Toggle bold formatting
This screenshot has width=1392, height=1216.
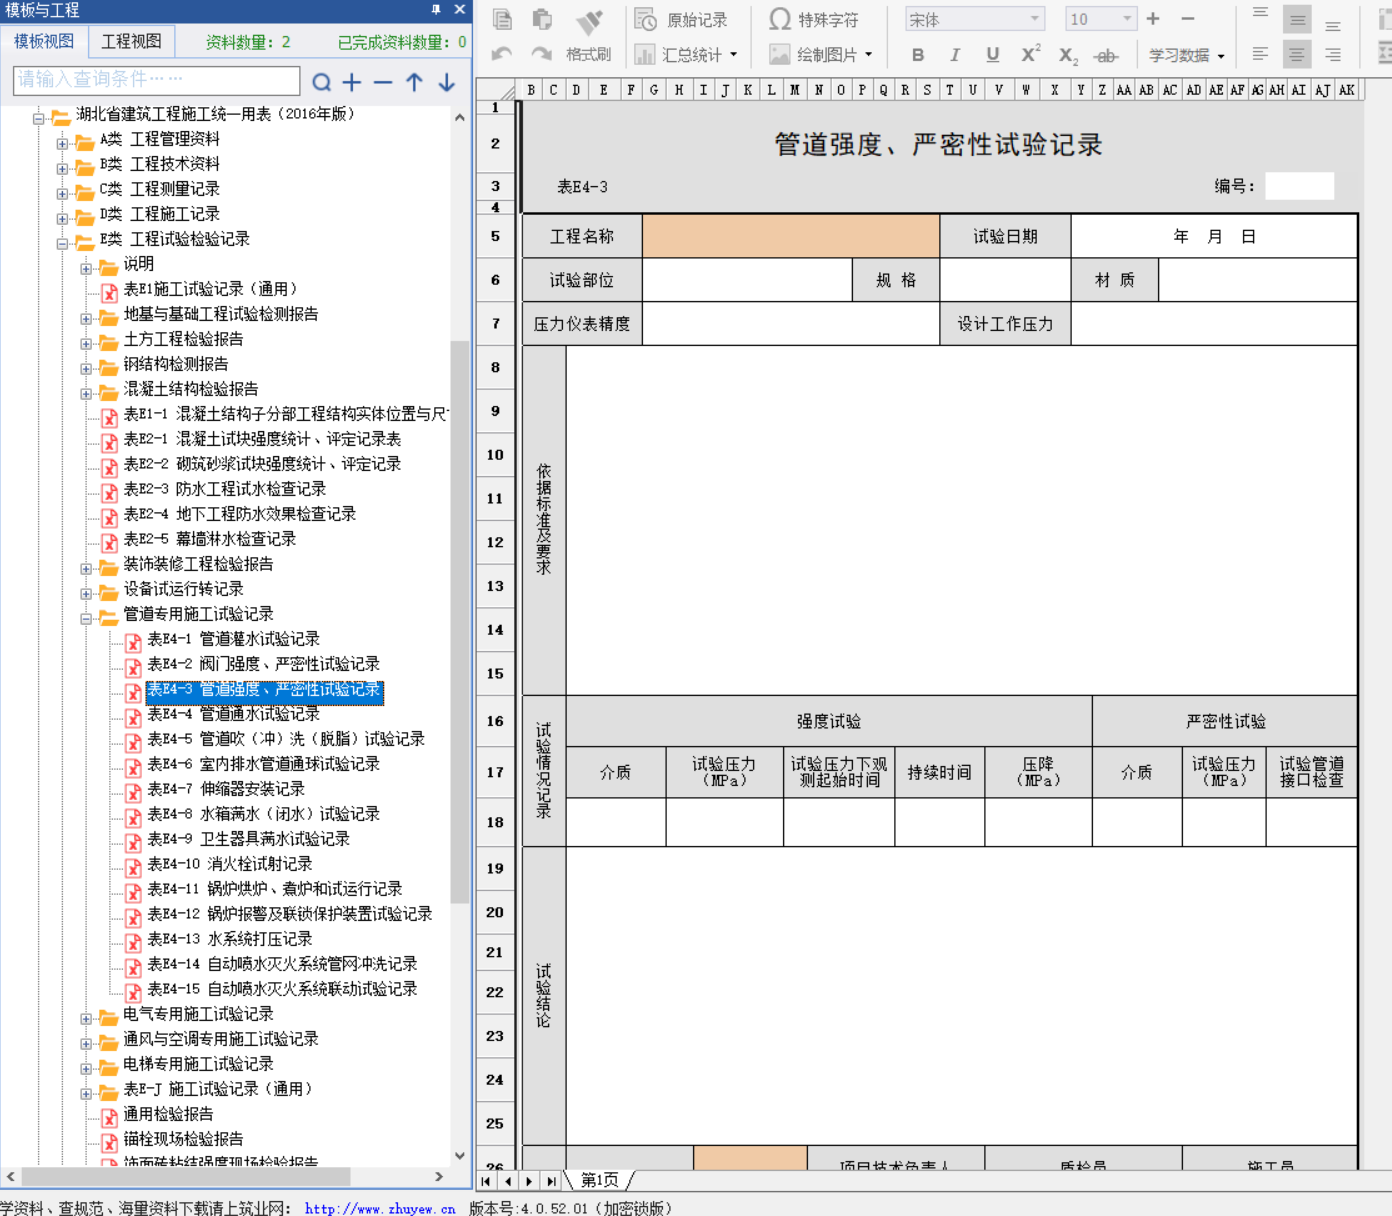[x=918, y=55]
